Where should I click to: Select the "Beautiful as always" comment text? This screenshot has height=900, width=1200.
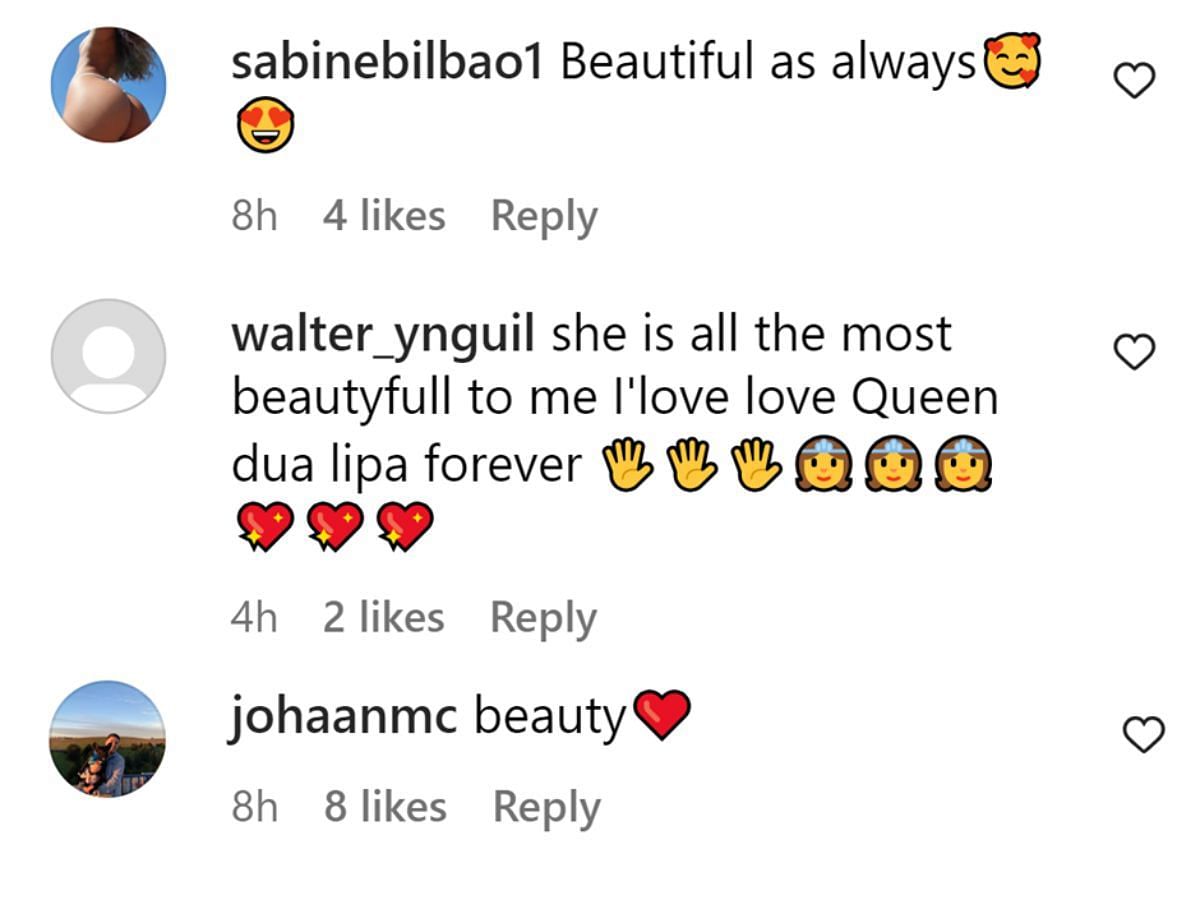pyautogui.click(x=768, y=65)
